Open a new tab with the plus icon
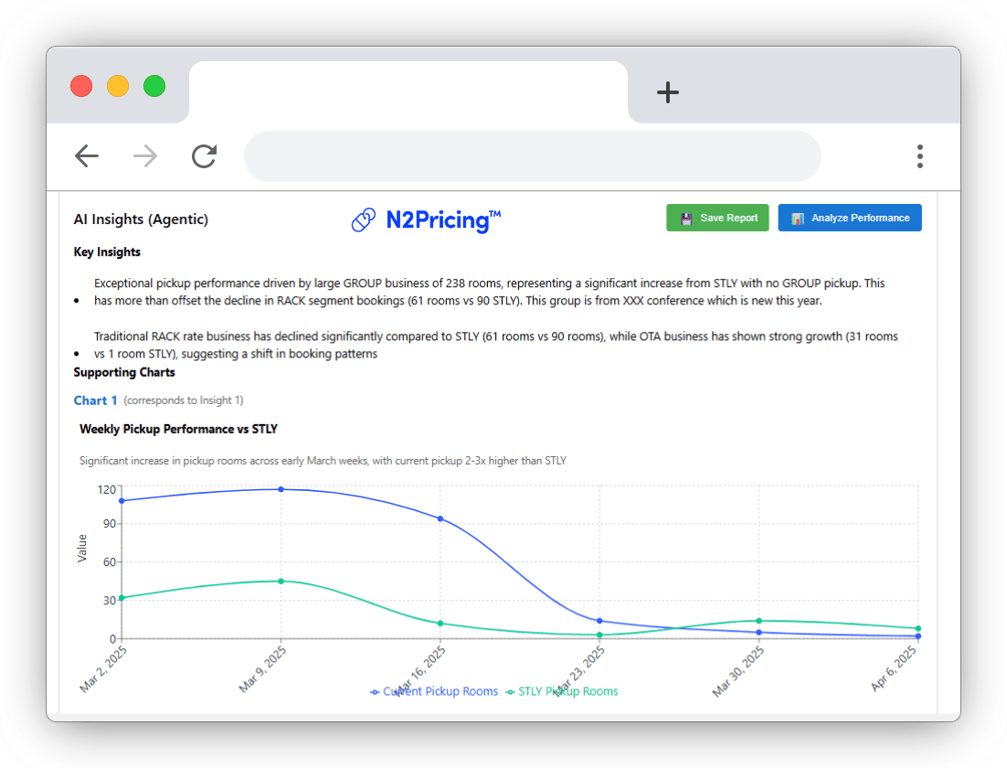 [x=667, y=92]
